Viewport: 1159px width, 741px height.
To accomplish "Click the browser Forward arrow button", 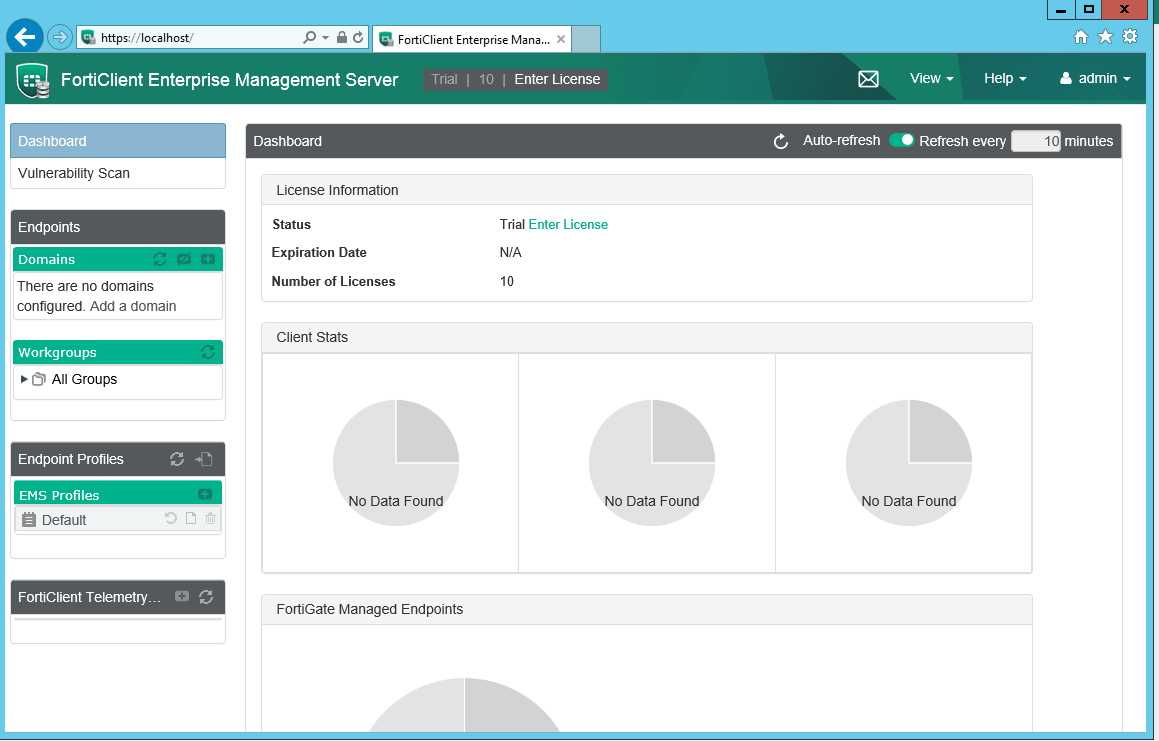I will 60,37.
